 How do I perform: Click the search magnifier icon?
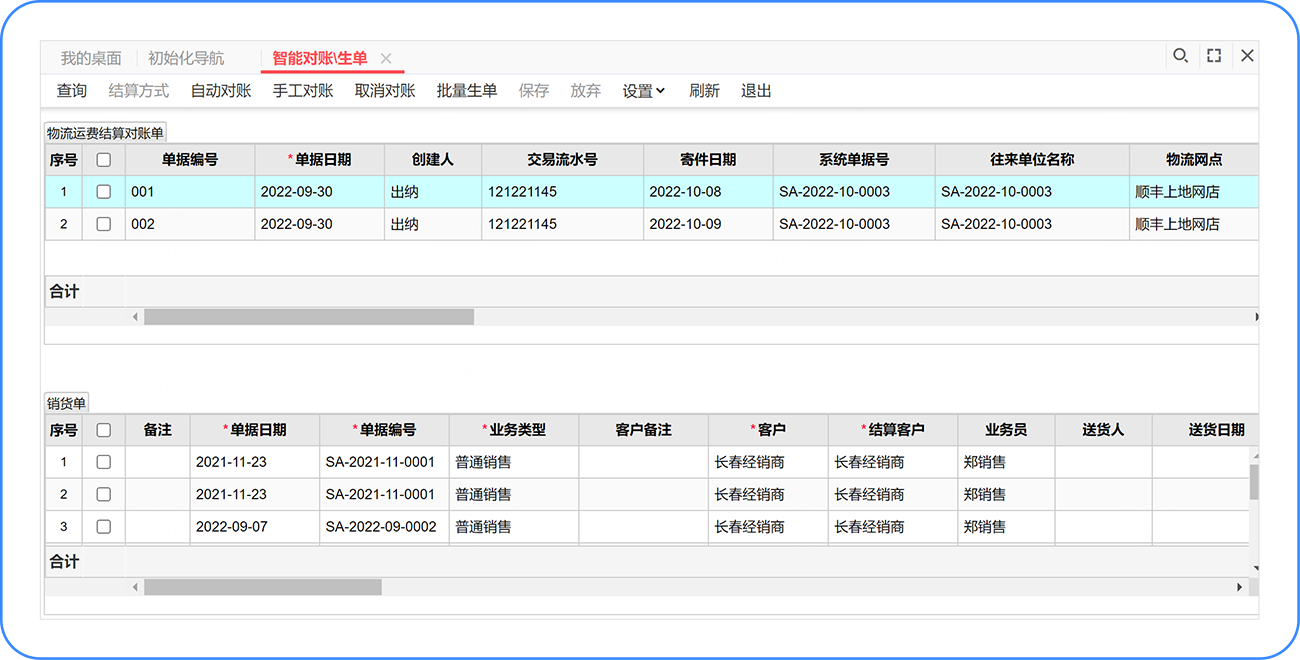click(1180, 56)
